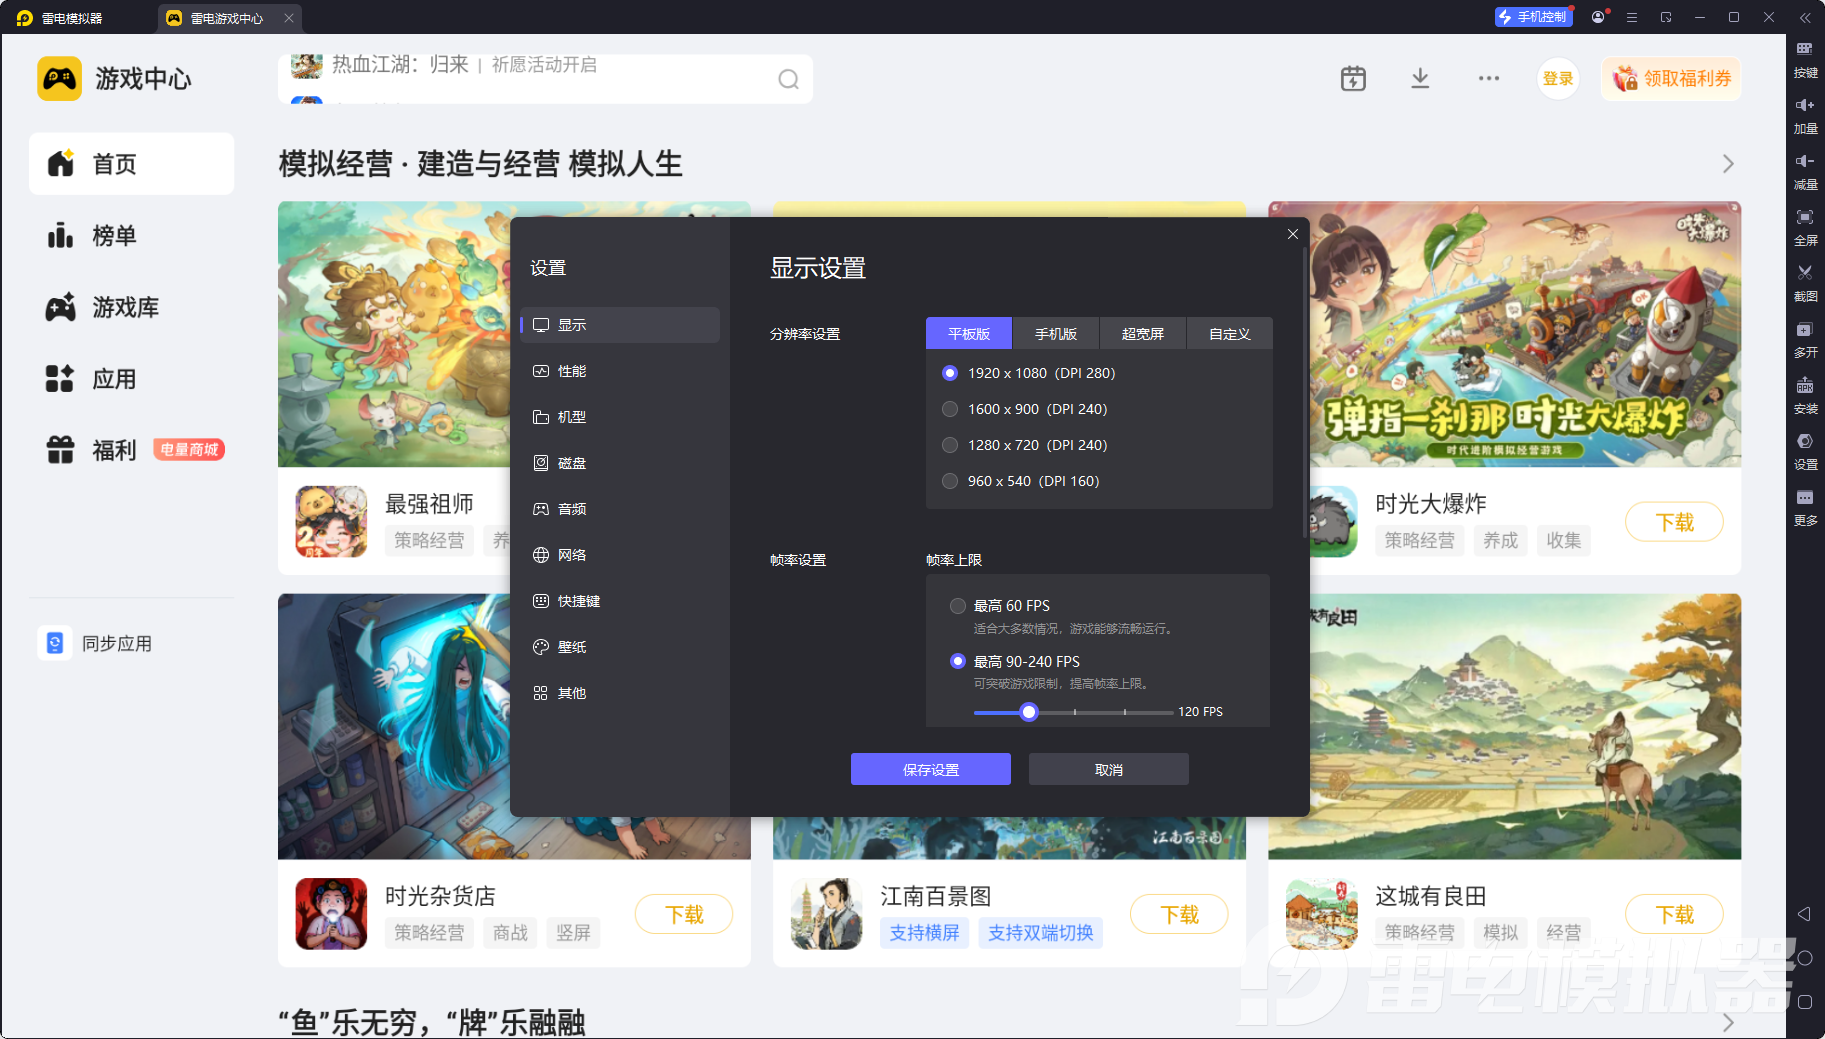
Task: Click the screenshot (截图) scissors icon
Action: point(1804,273)
